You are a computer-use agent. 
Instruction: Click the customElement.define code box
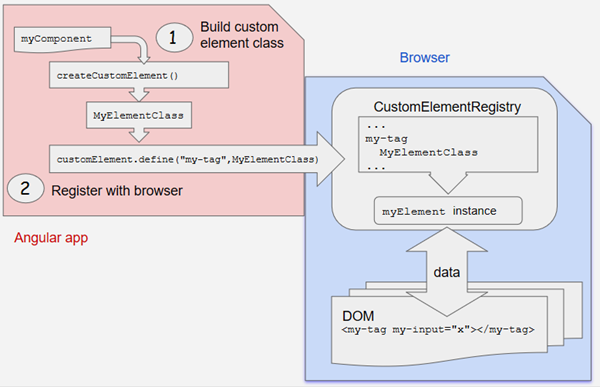coord(184,159)
